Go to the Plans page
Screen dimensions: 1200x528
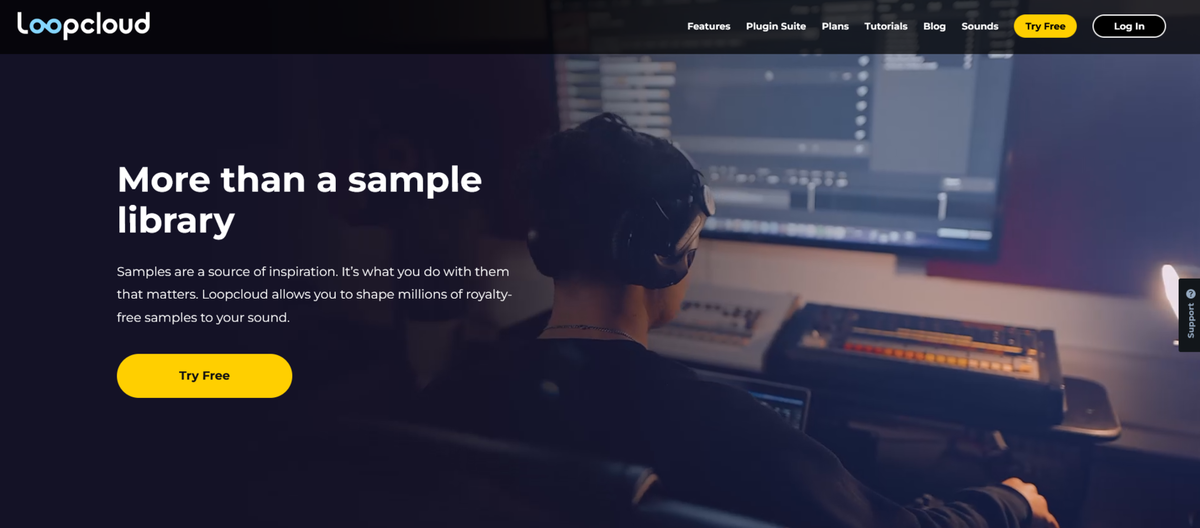(x=835, y=26)
